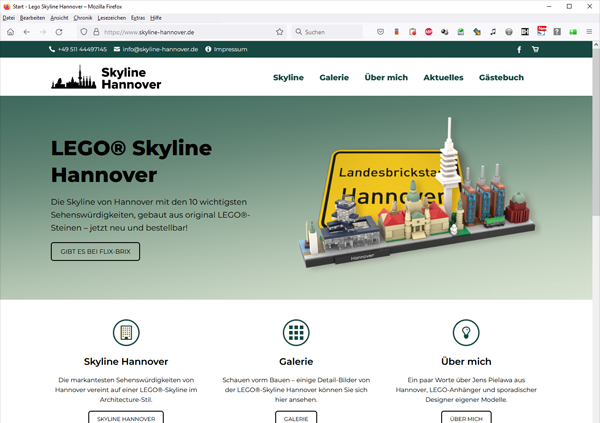Open the Chronik menu
Screen dimensions: 600x423
pos(83,18)
